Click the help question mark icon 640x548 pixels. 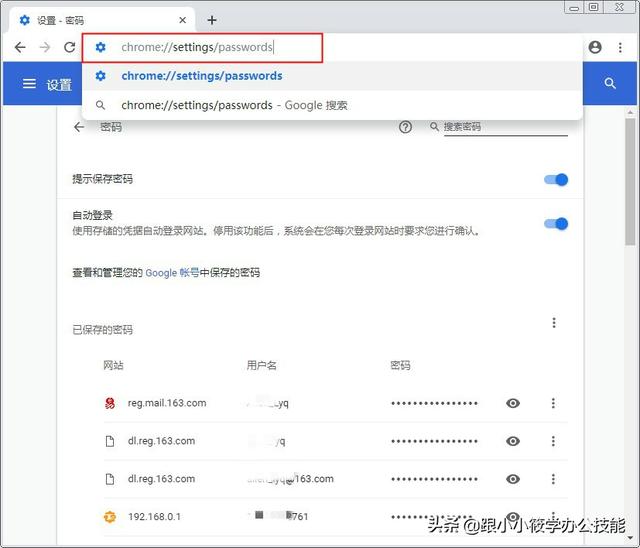click(x=405, y=127)
